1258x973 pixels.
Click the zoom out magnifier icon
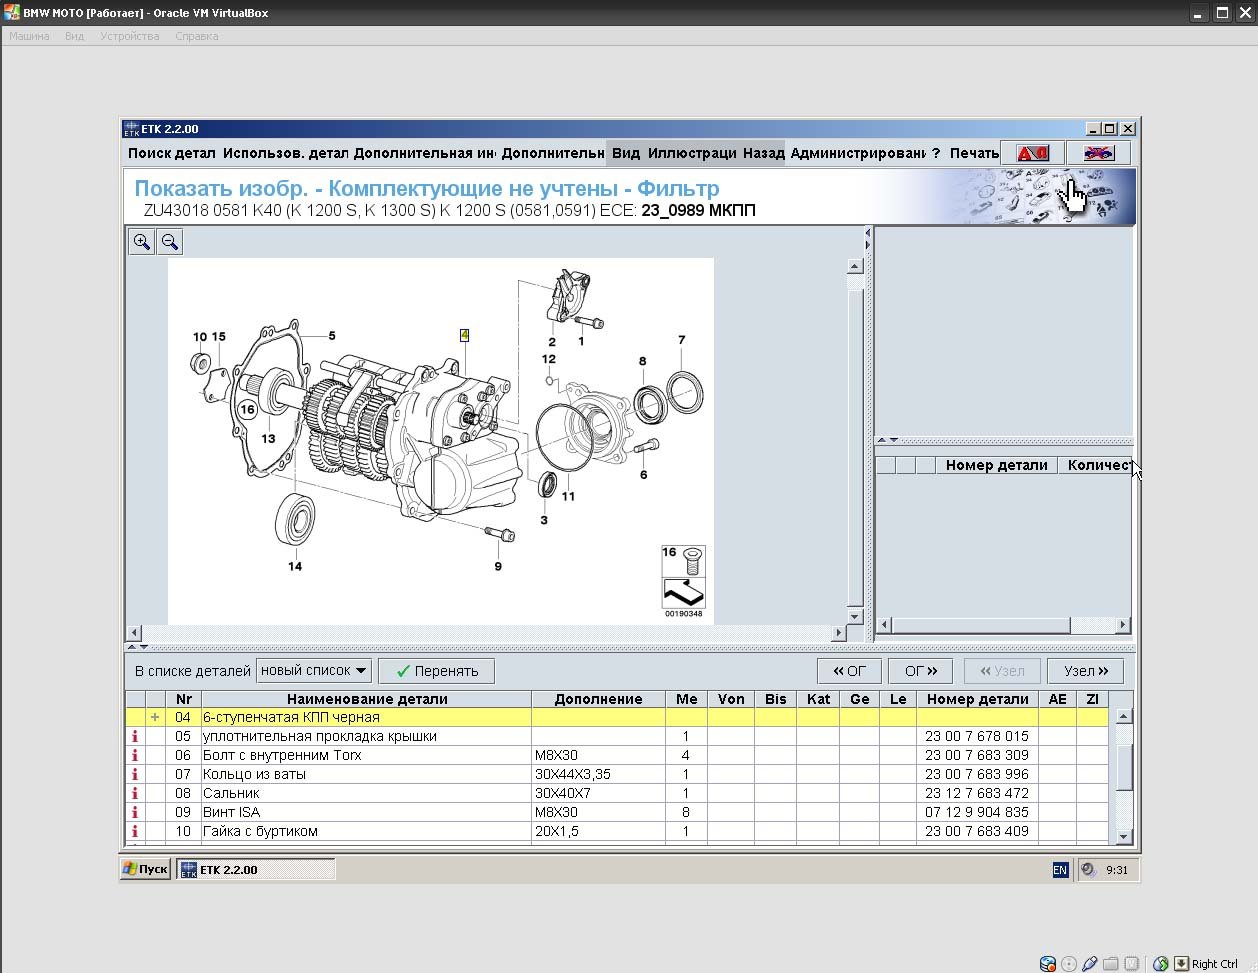pos(170,242)
